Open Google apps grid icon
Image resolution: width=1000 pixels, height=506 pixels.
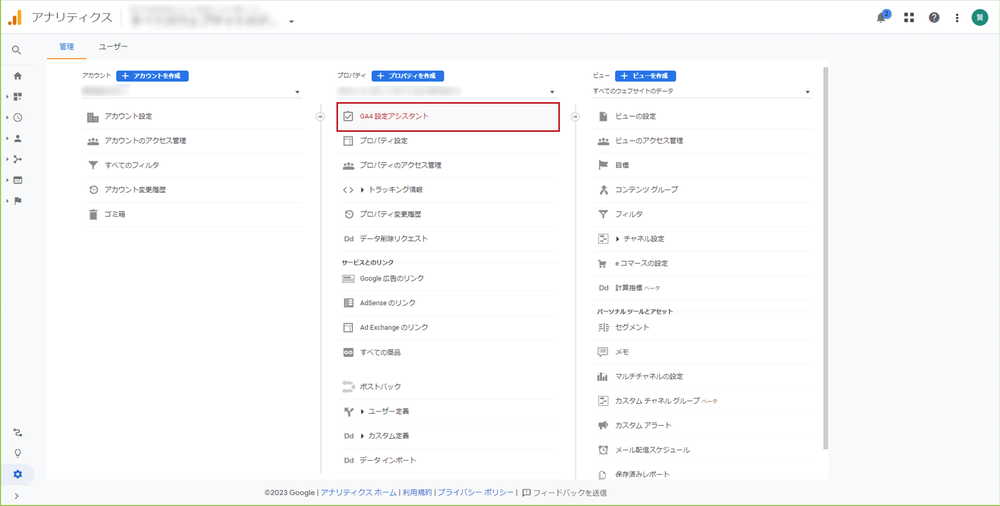coord(909,18)
